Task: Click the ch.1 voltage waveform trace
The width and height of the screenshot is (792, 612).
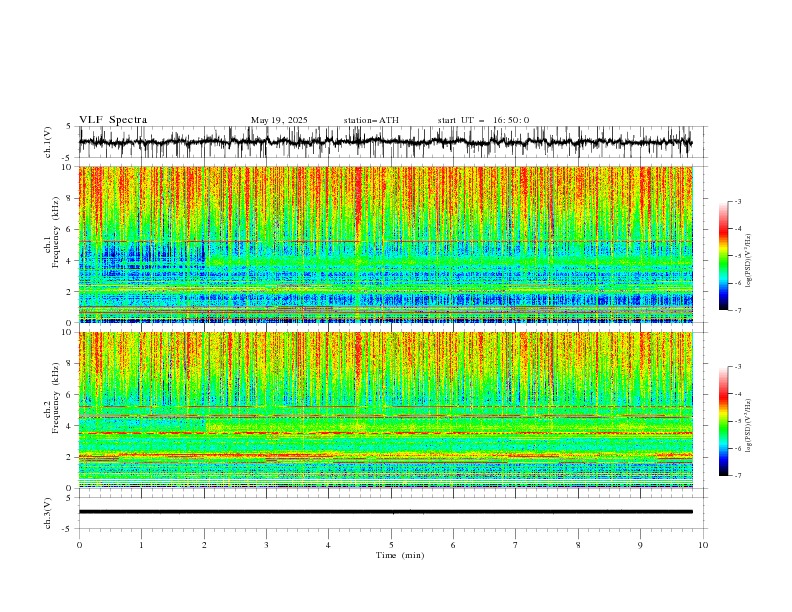Action: (x=385, y=142)
